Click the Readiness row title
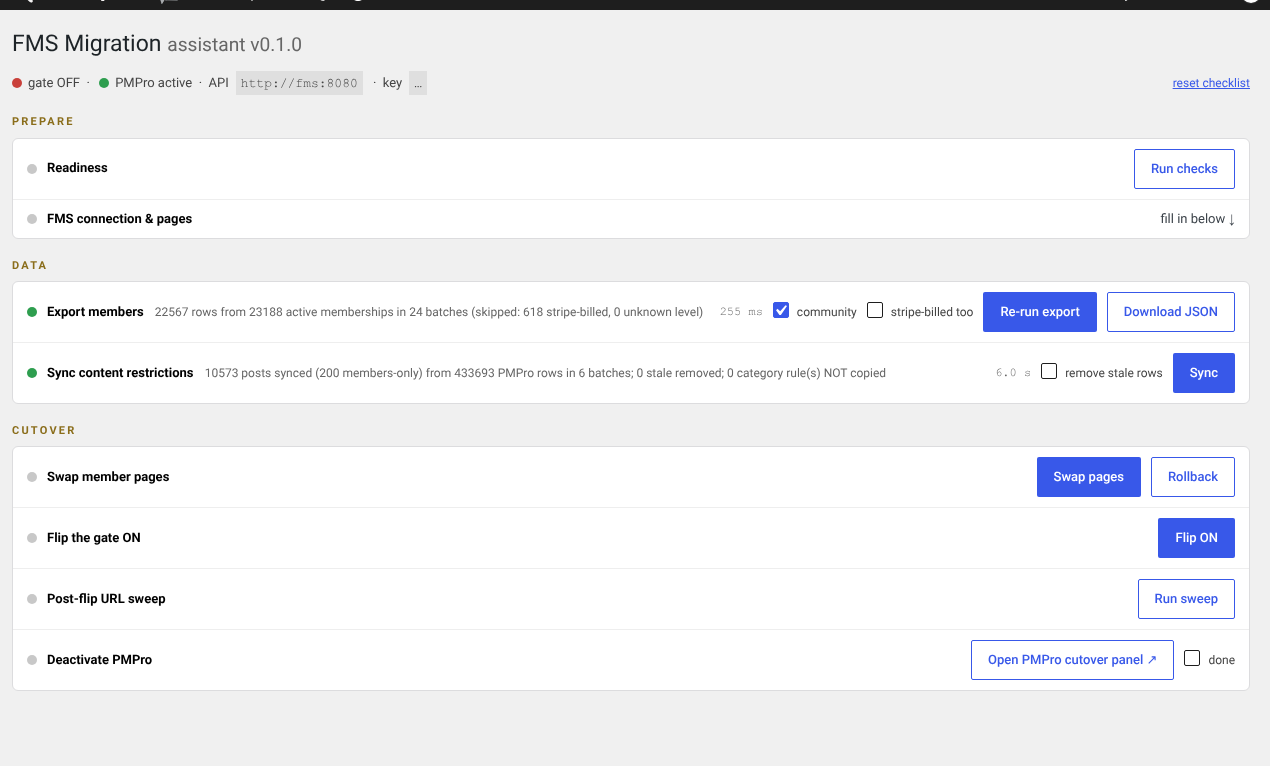 pos(77,168)
